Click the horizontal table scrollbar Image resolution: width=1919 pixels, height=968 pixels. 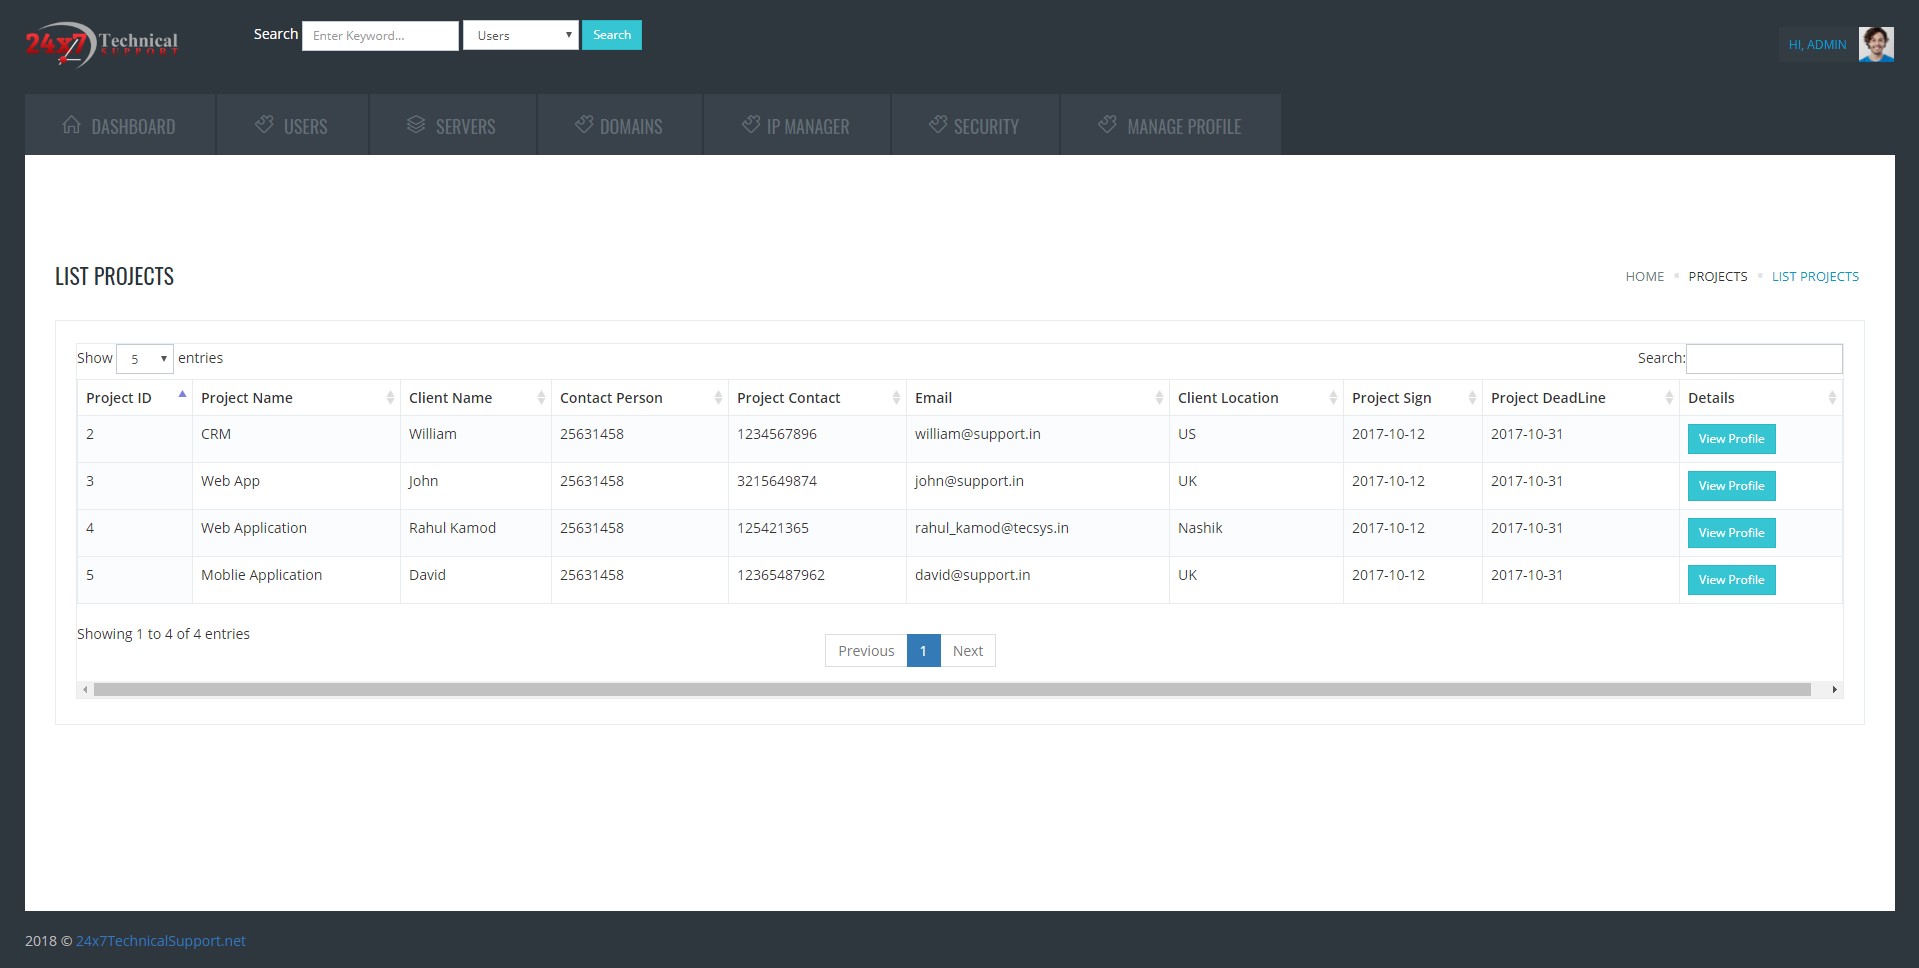click(x=952, y=690)
